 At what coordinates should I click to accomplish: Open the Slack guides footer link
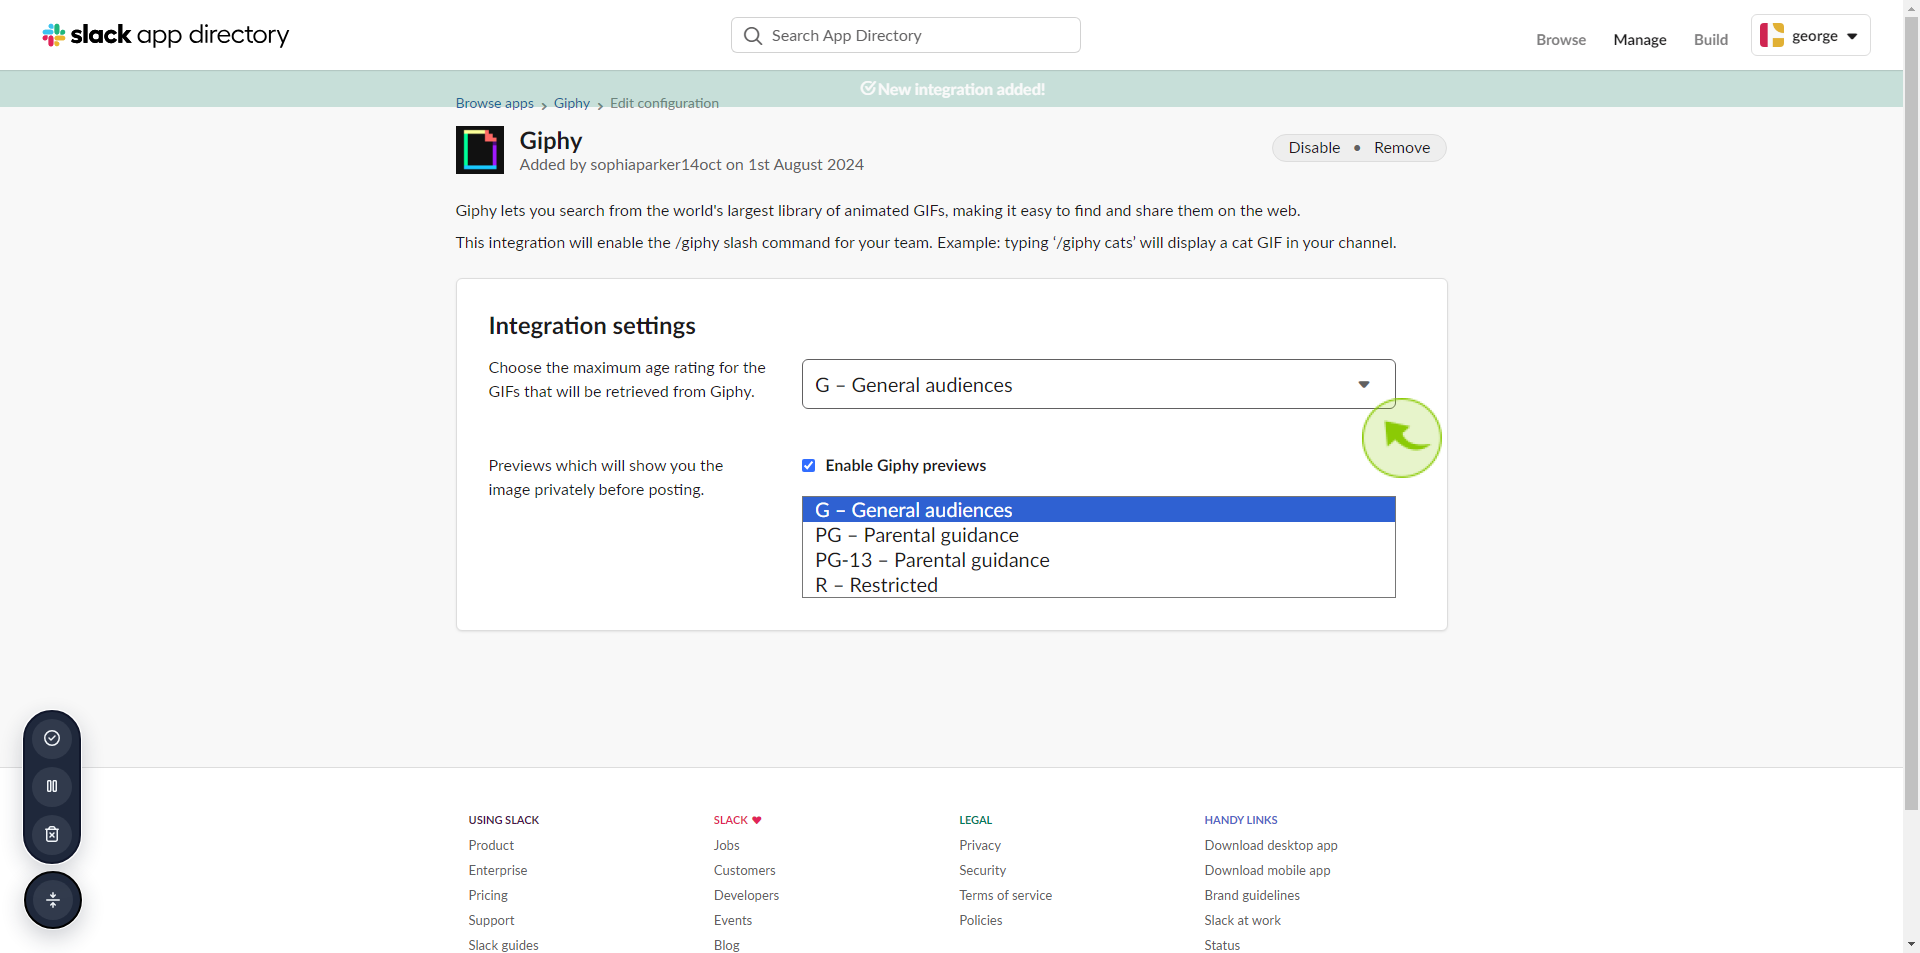click(503, 945)
